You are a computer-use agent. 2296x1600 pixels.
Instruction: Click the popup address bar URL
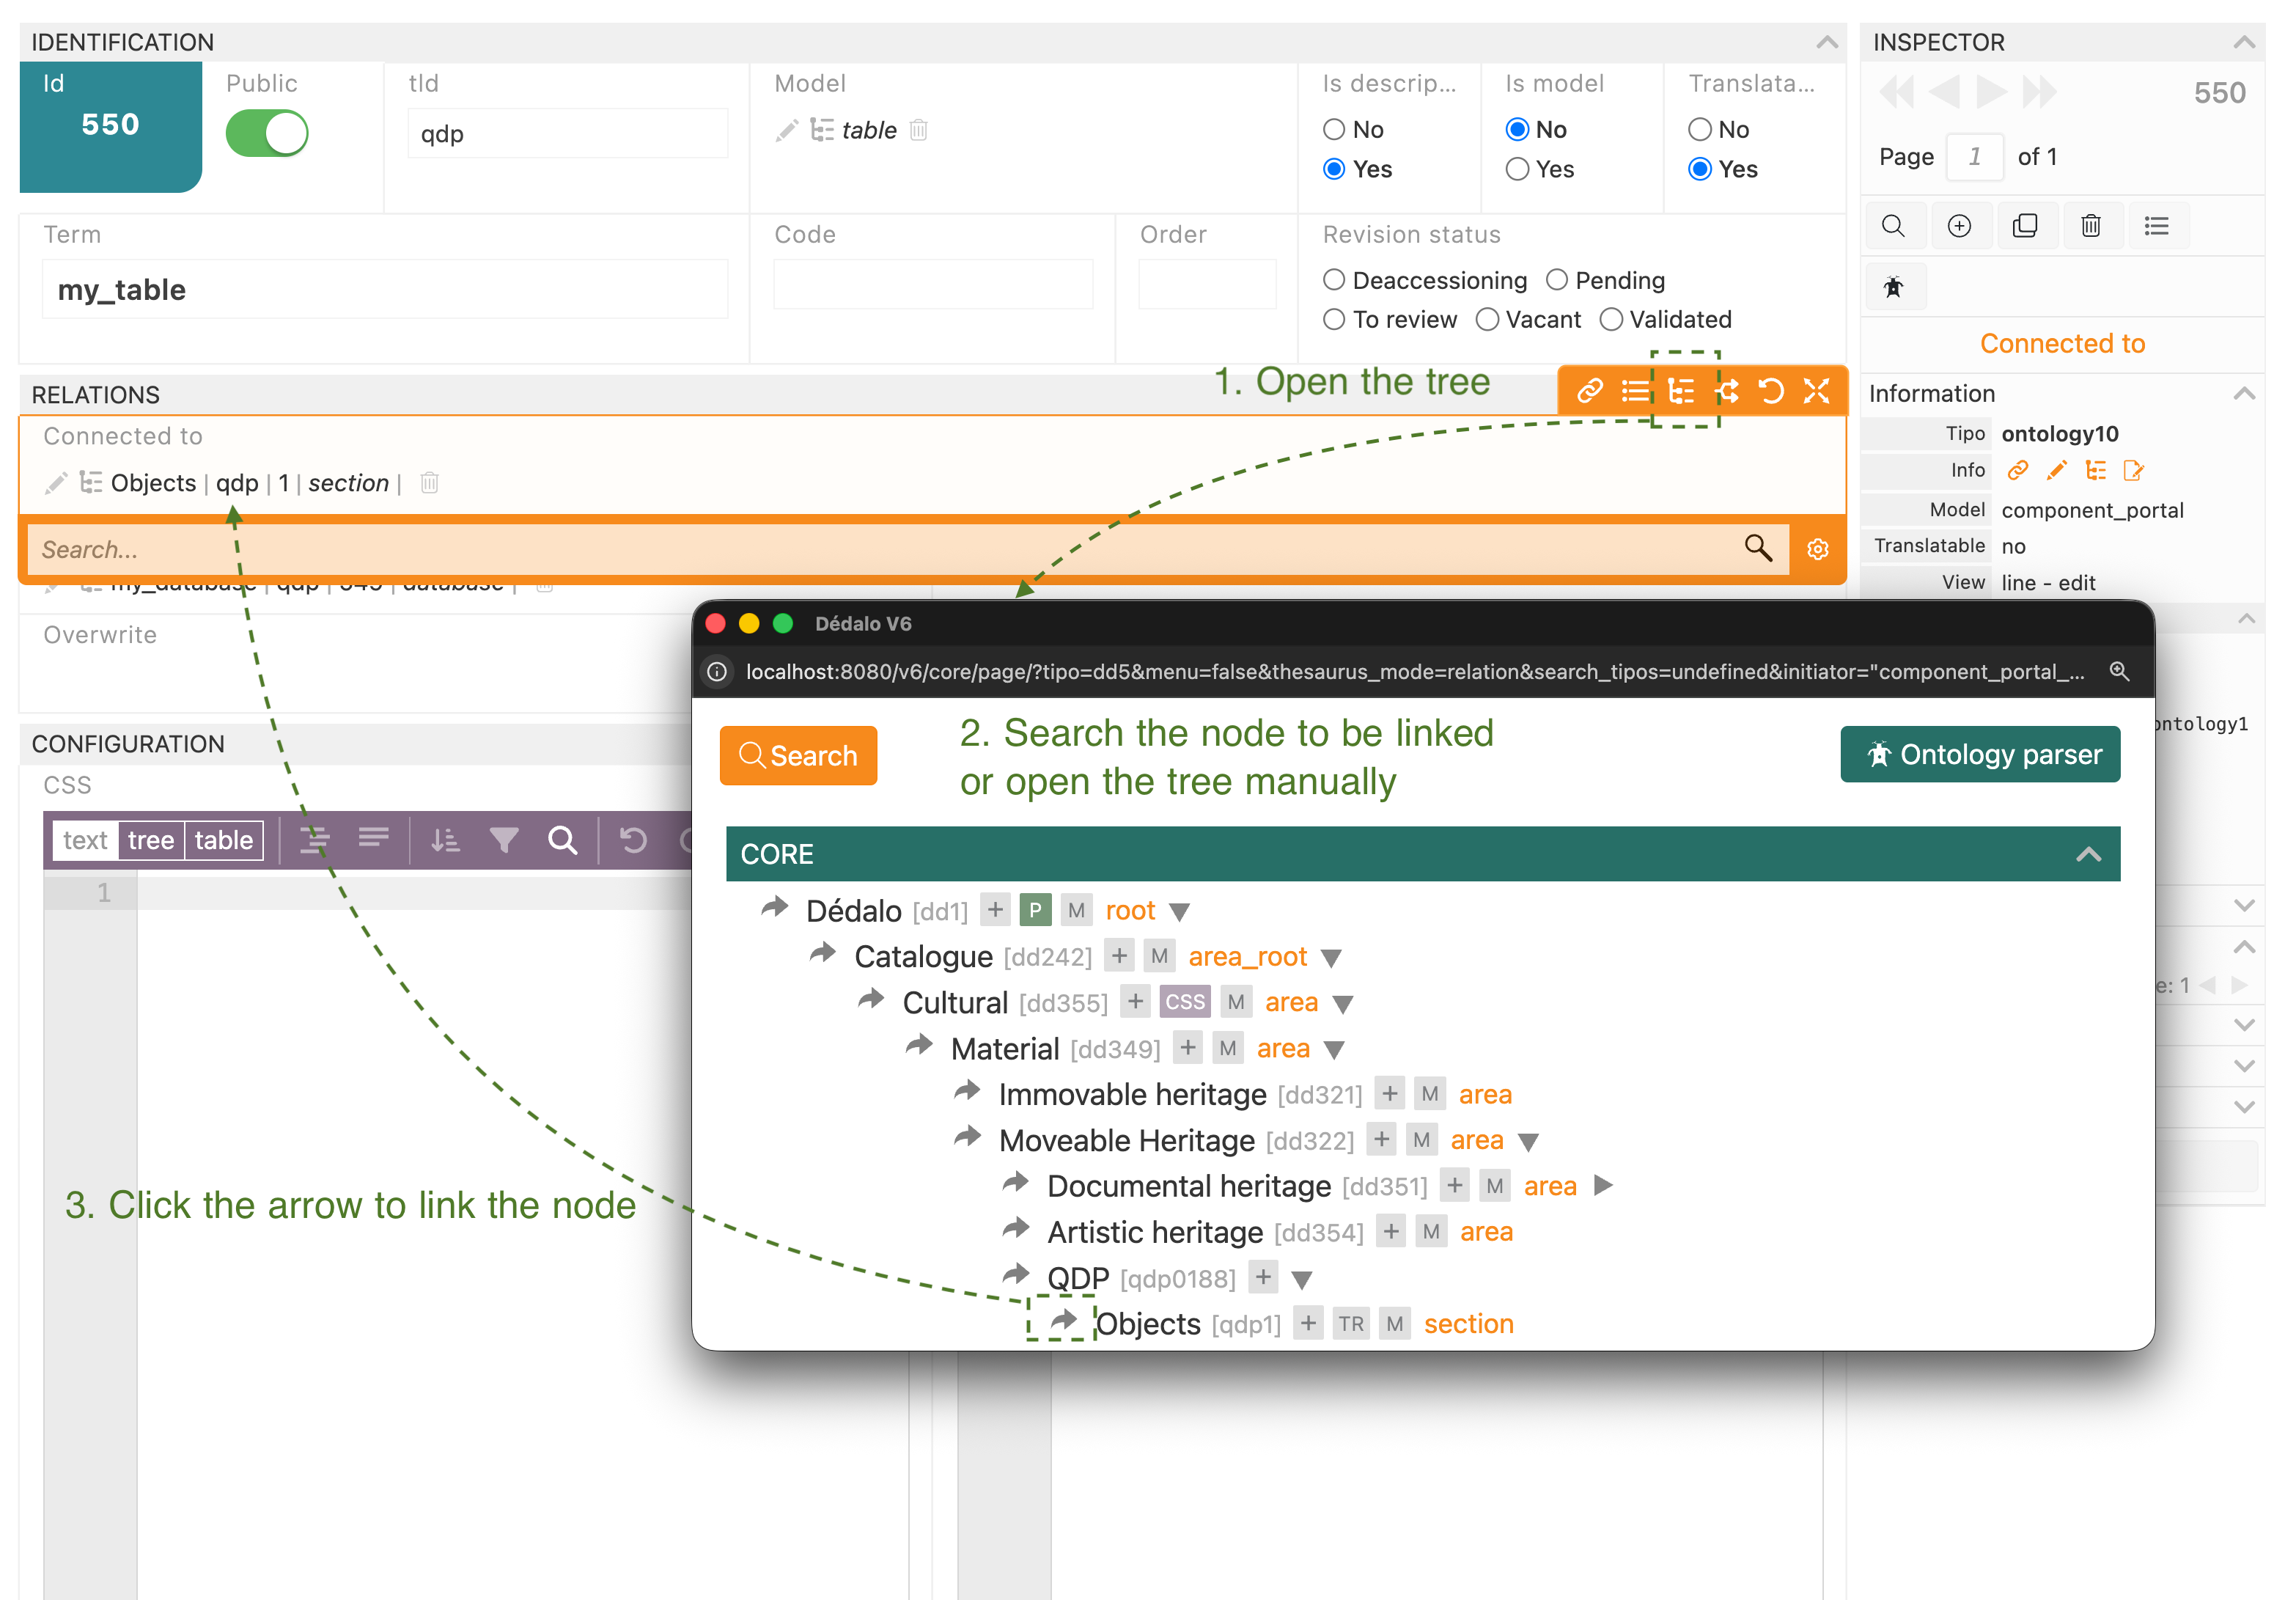[1415, 672]
